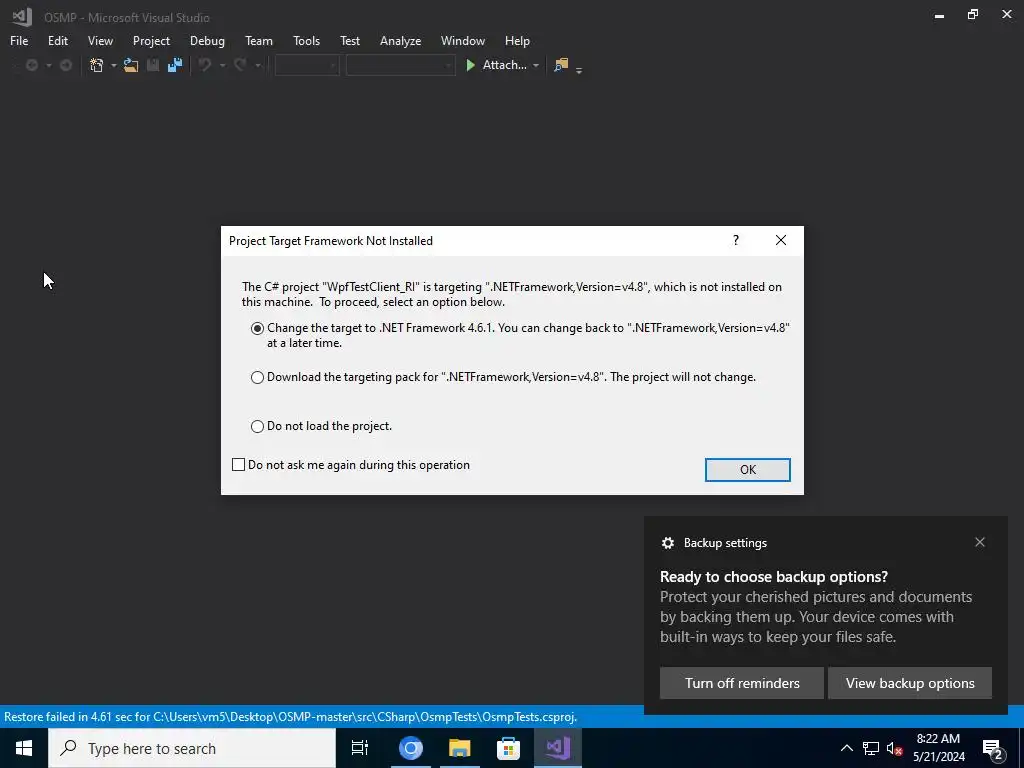Click the Redo toolbar icon

(240, 65)
